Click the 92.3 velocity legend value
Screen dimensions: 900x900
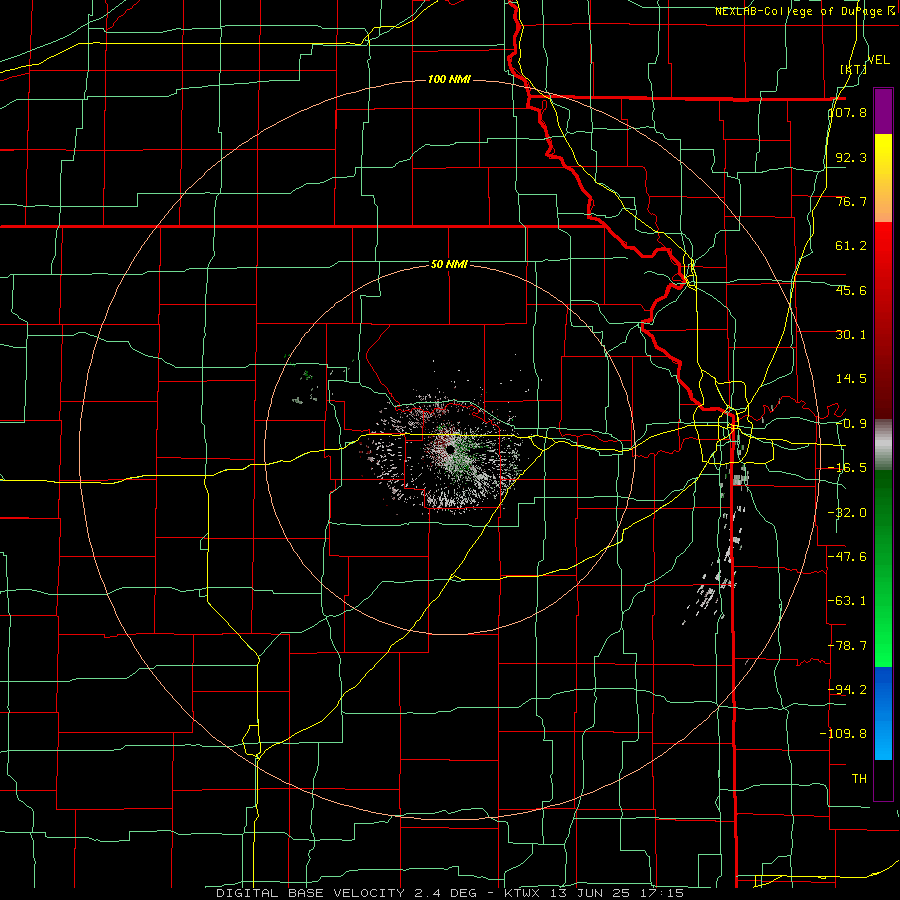click(x=851, y=157)
